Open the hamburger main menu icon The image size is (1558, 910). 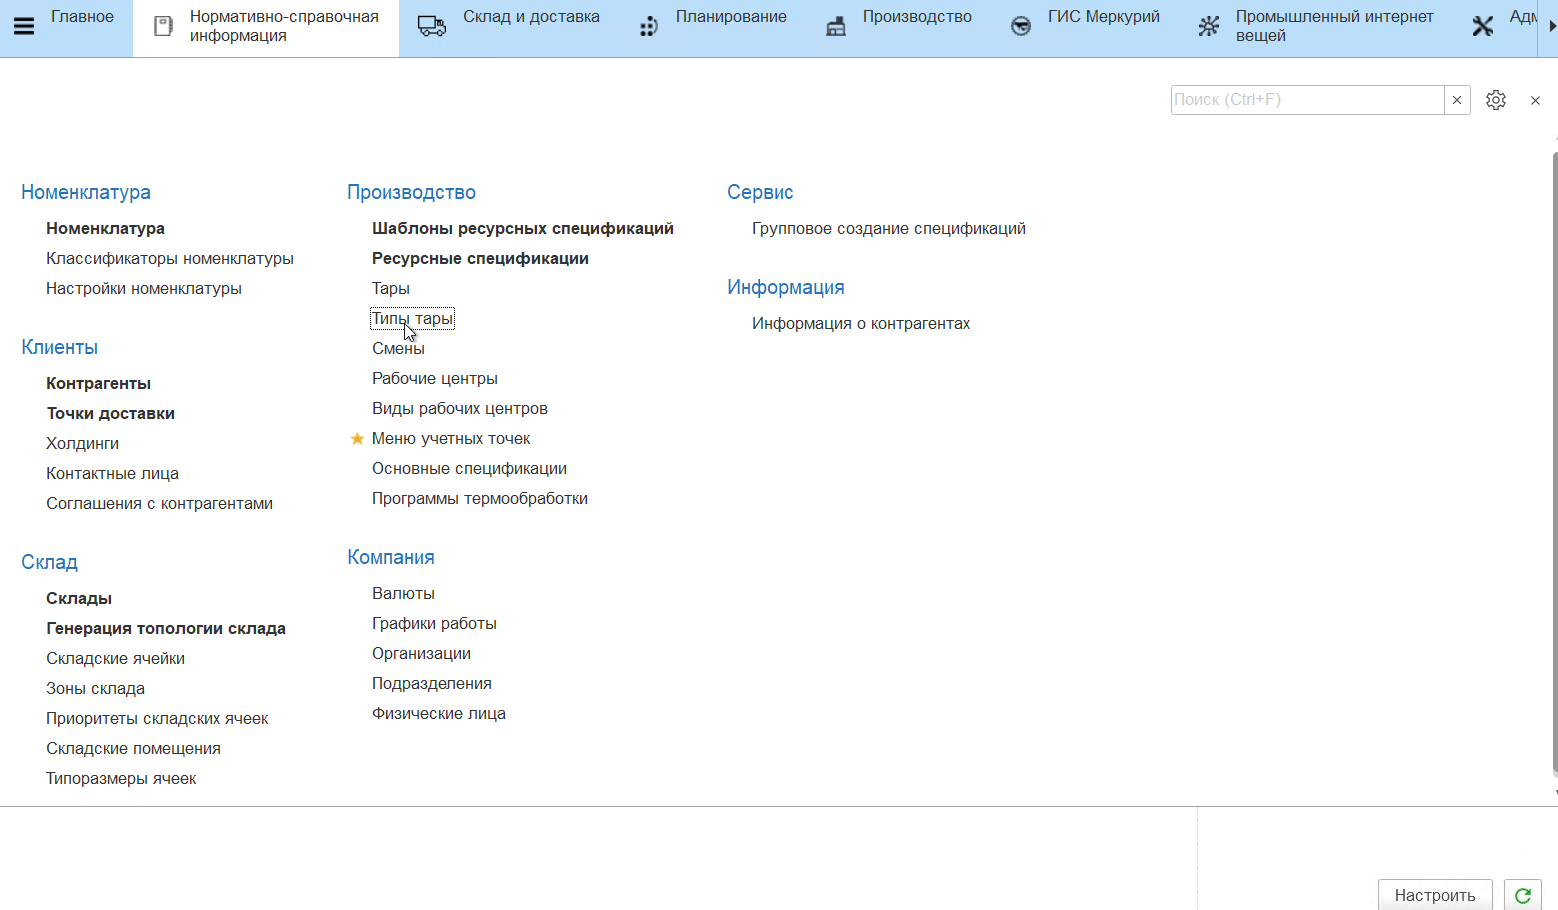point(24,27)
